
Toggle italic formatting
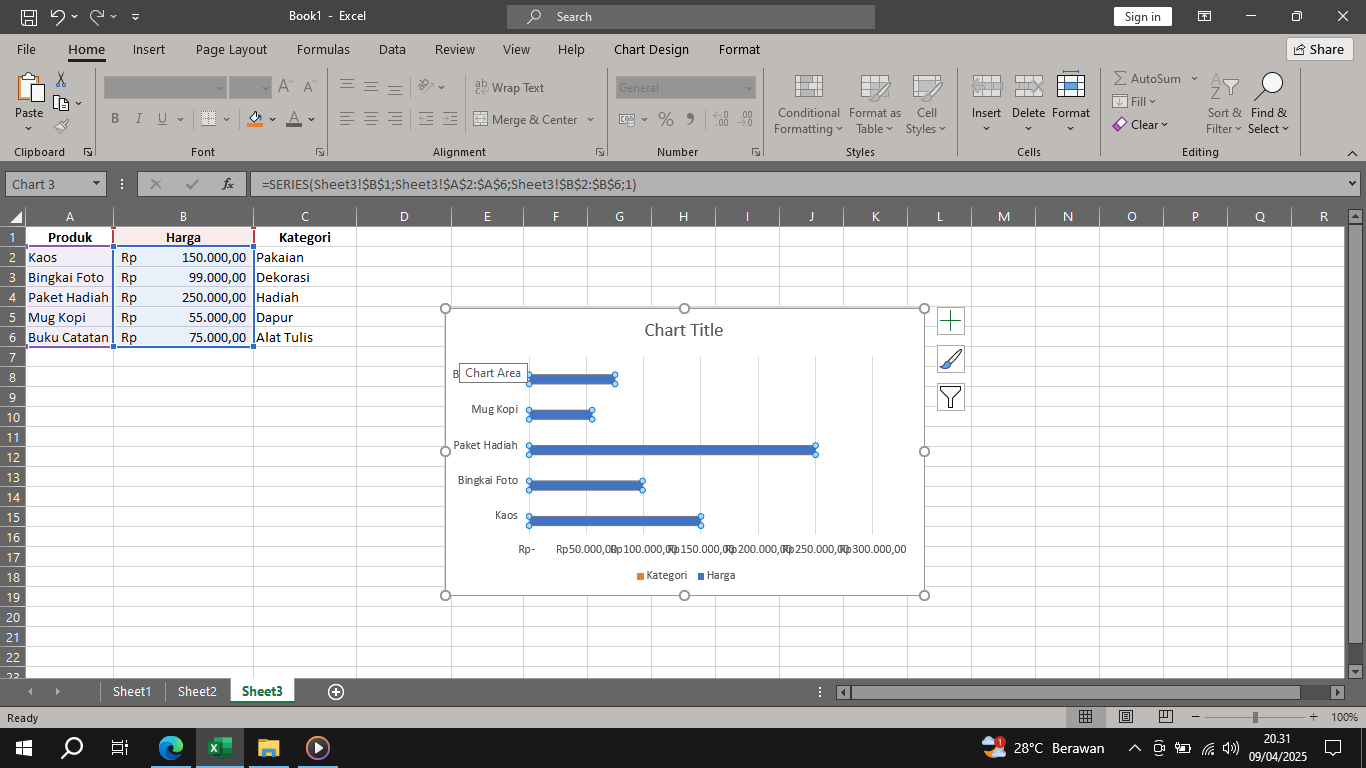(x=139, y=119)
